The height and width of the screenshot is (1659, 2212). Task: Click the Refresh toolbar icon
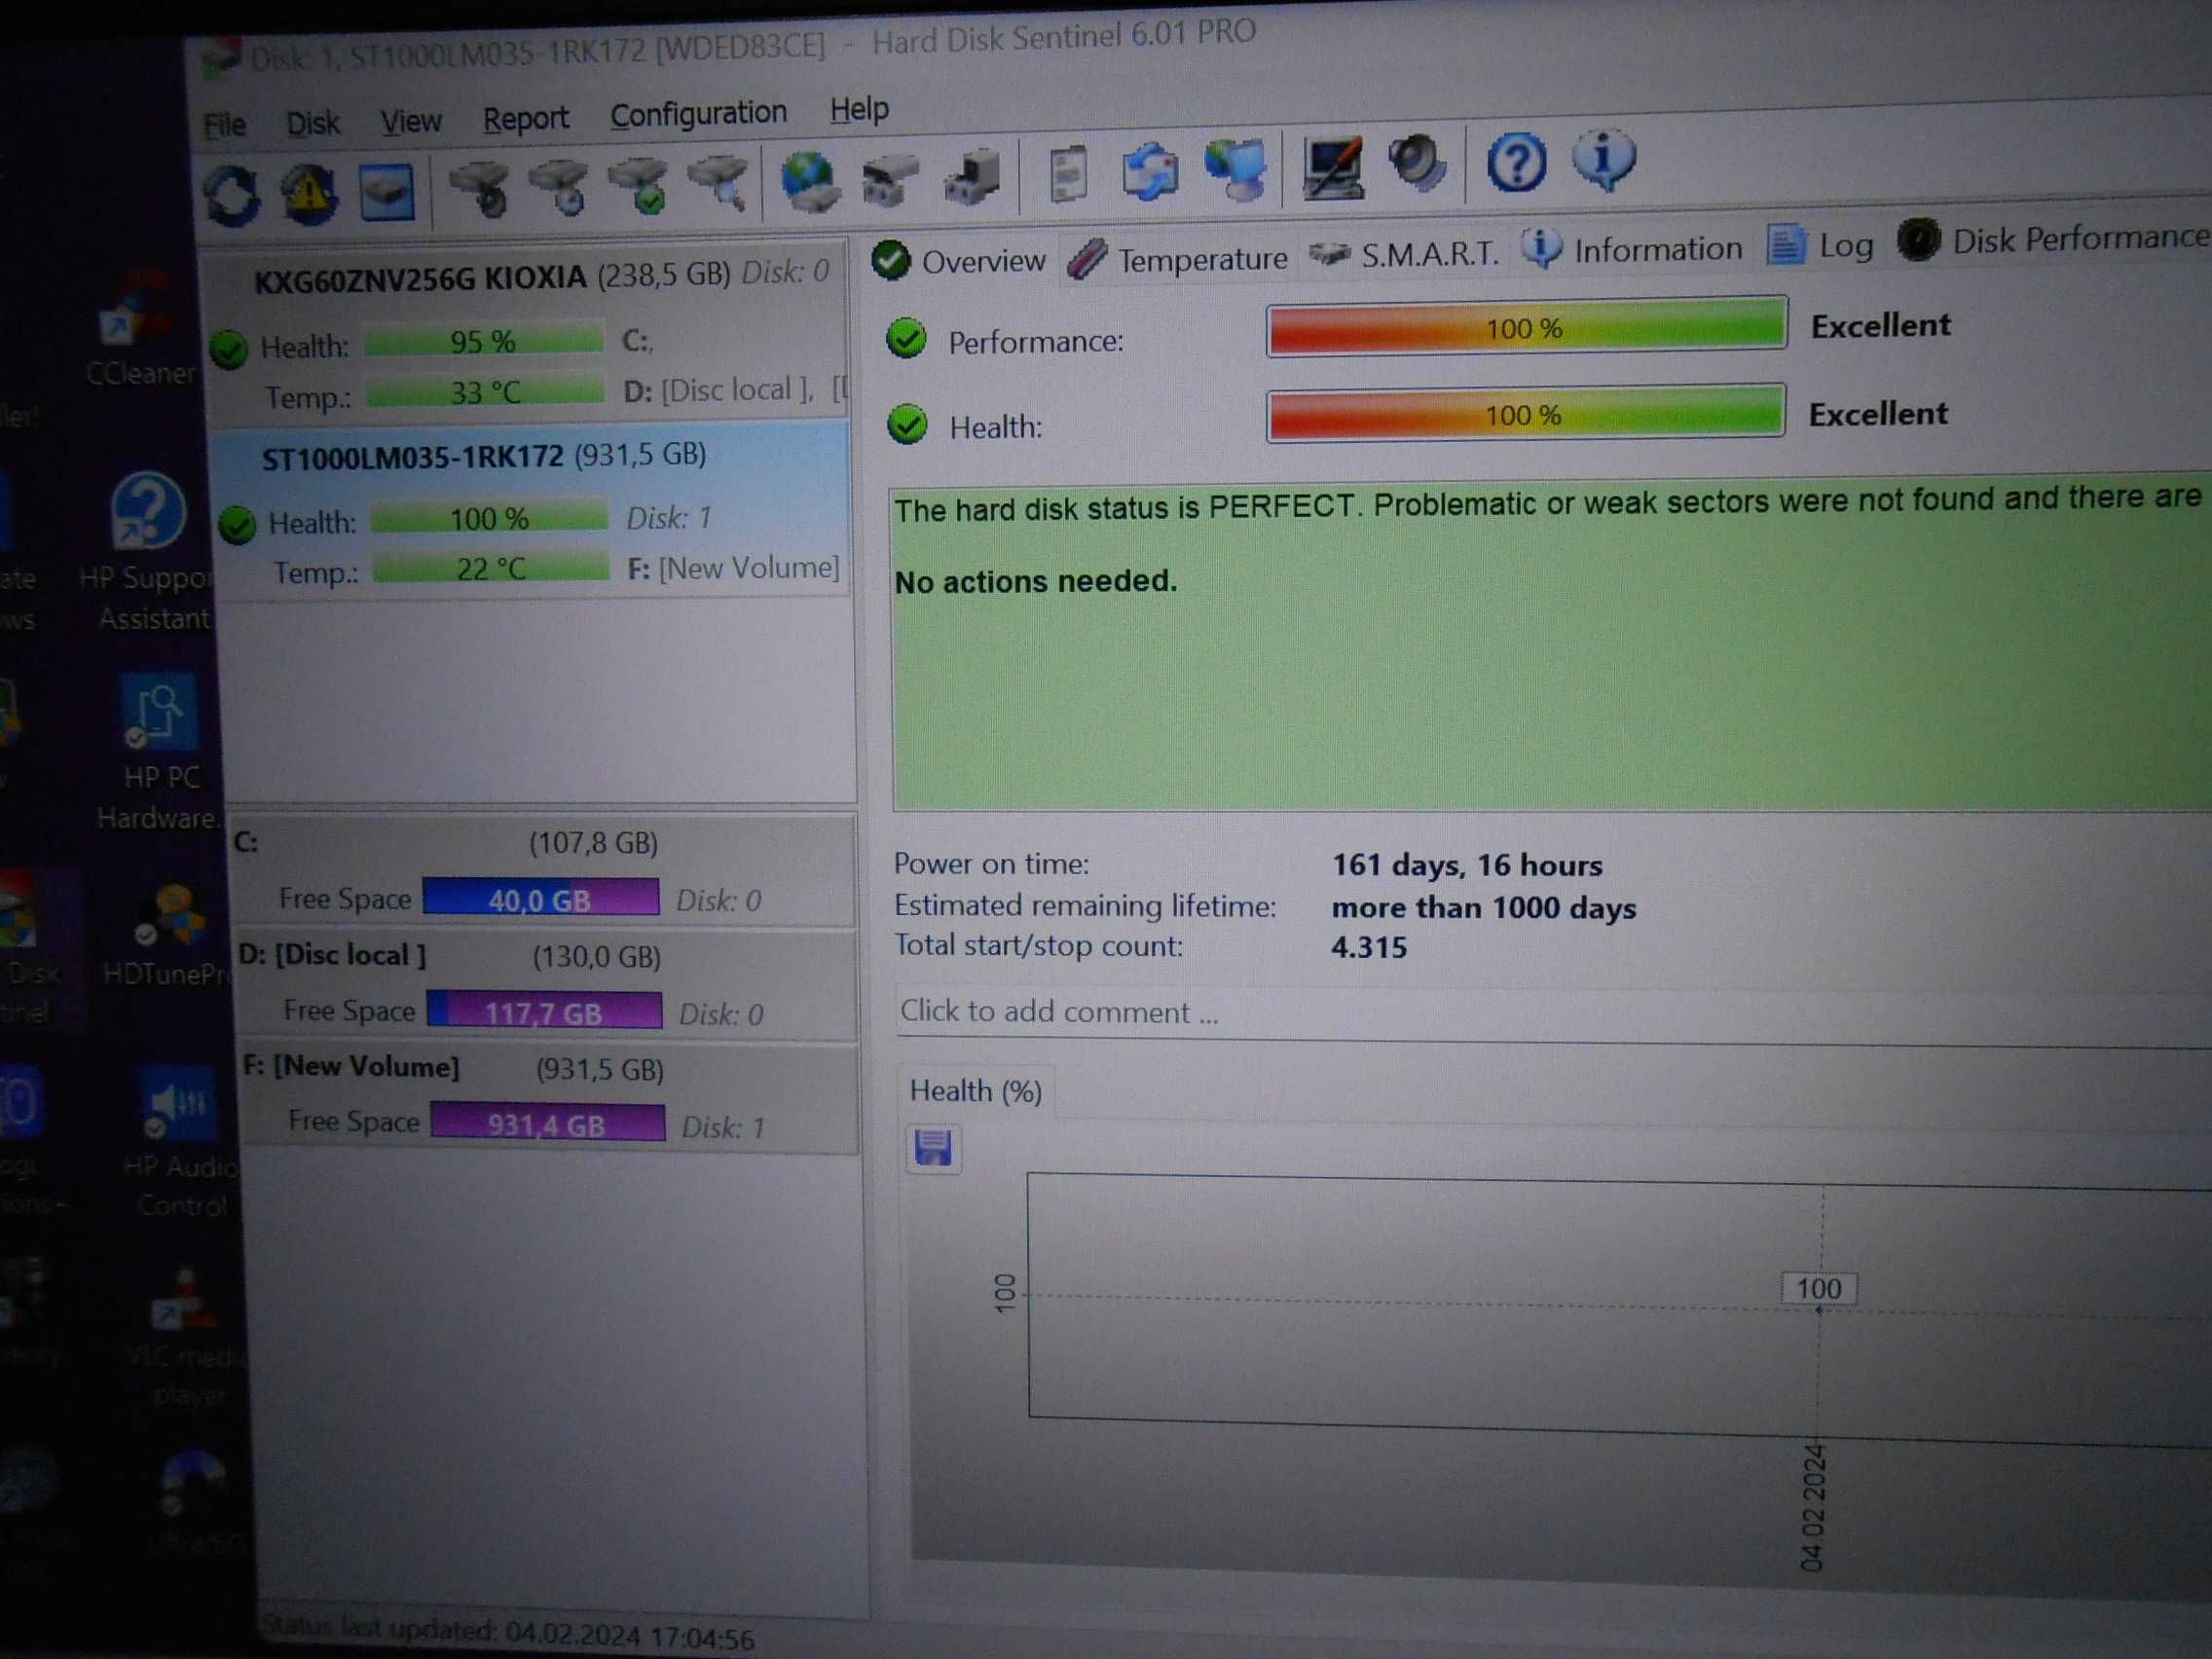point(232,194)
